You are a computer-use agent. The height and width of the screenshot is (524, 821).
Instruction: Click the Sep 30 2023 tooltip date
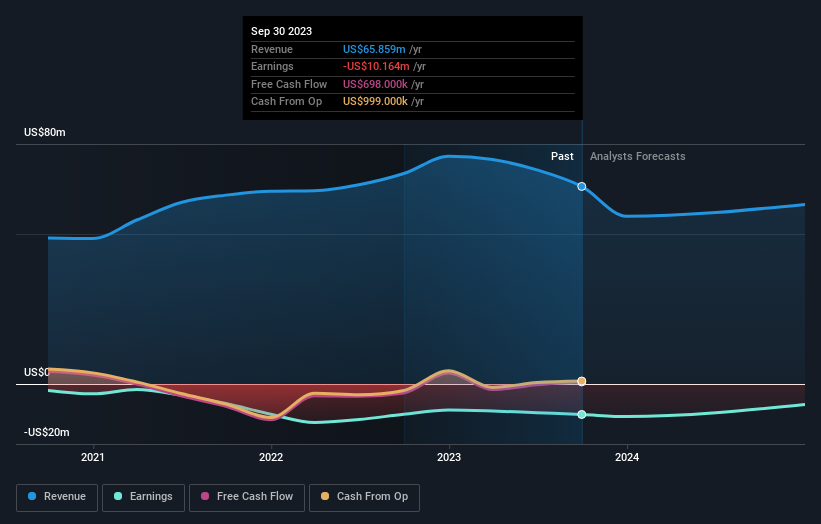281,31
